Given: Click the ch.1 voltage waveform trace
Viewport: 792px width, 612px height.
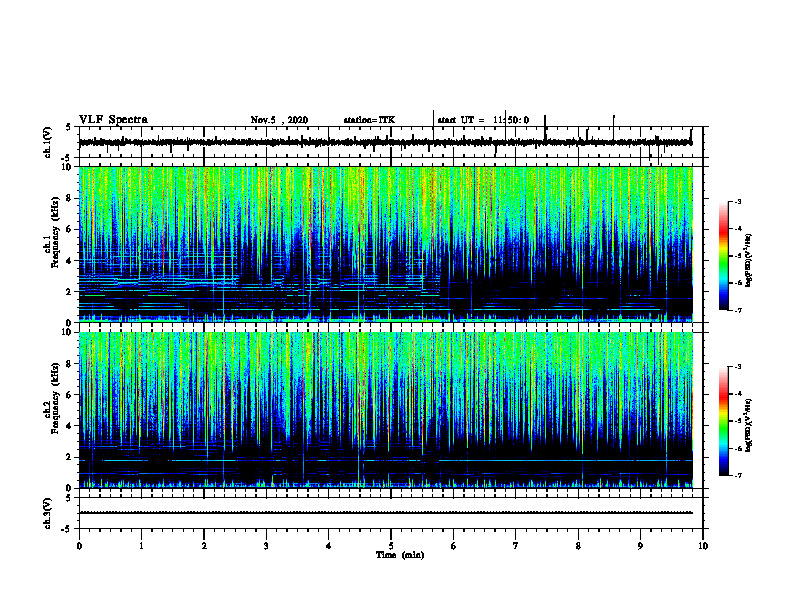Looking at the screenshot, I should click(x=386, y=142).
